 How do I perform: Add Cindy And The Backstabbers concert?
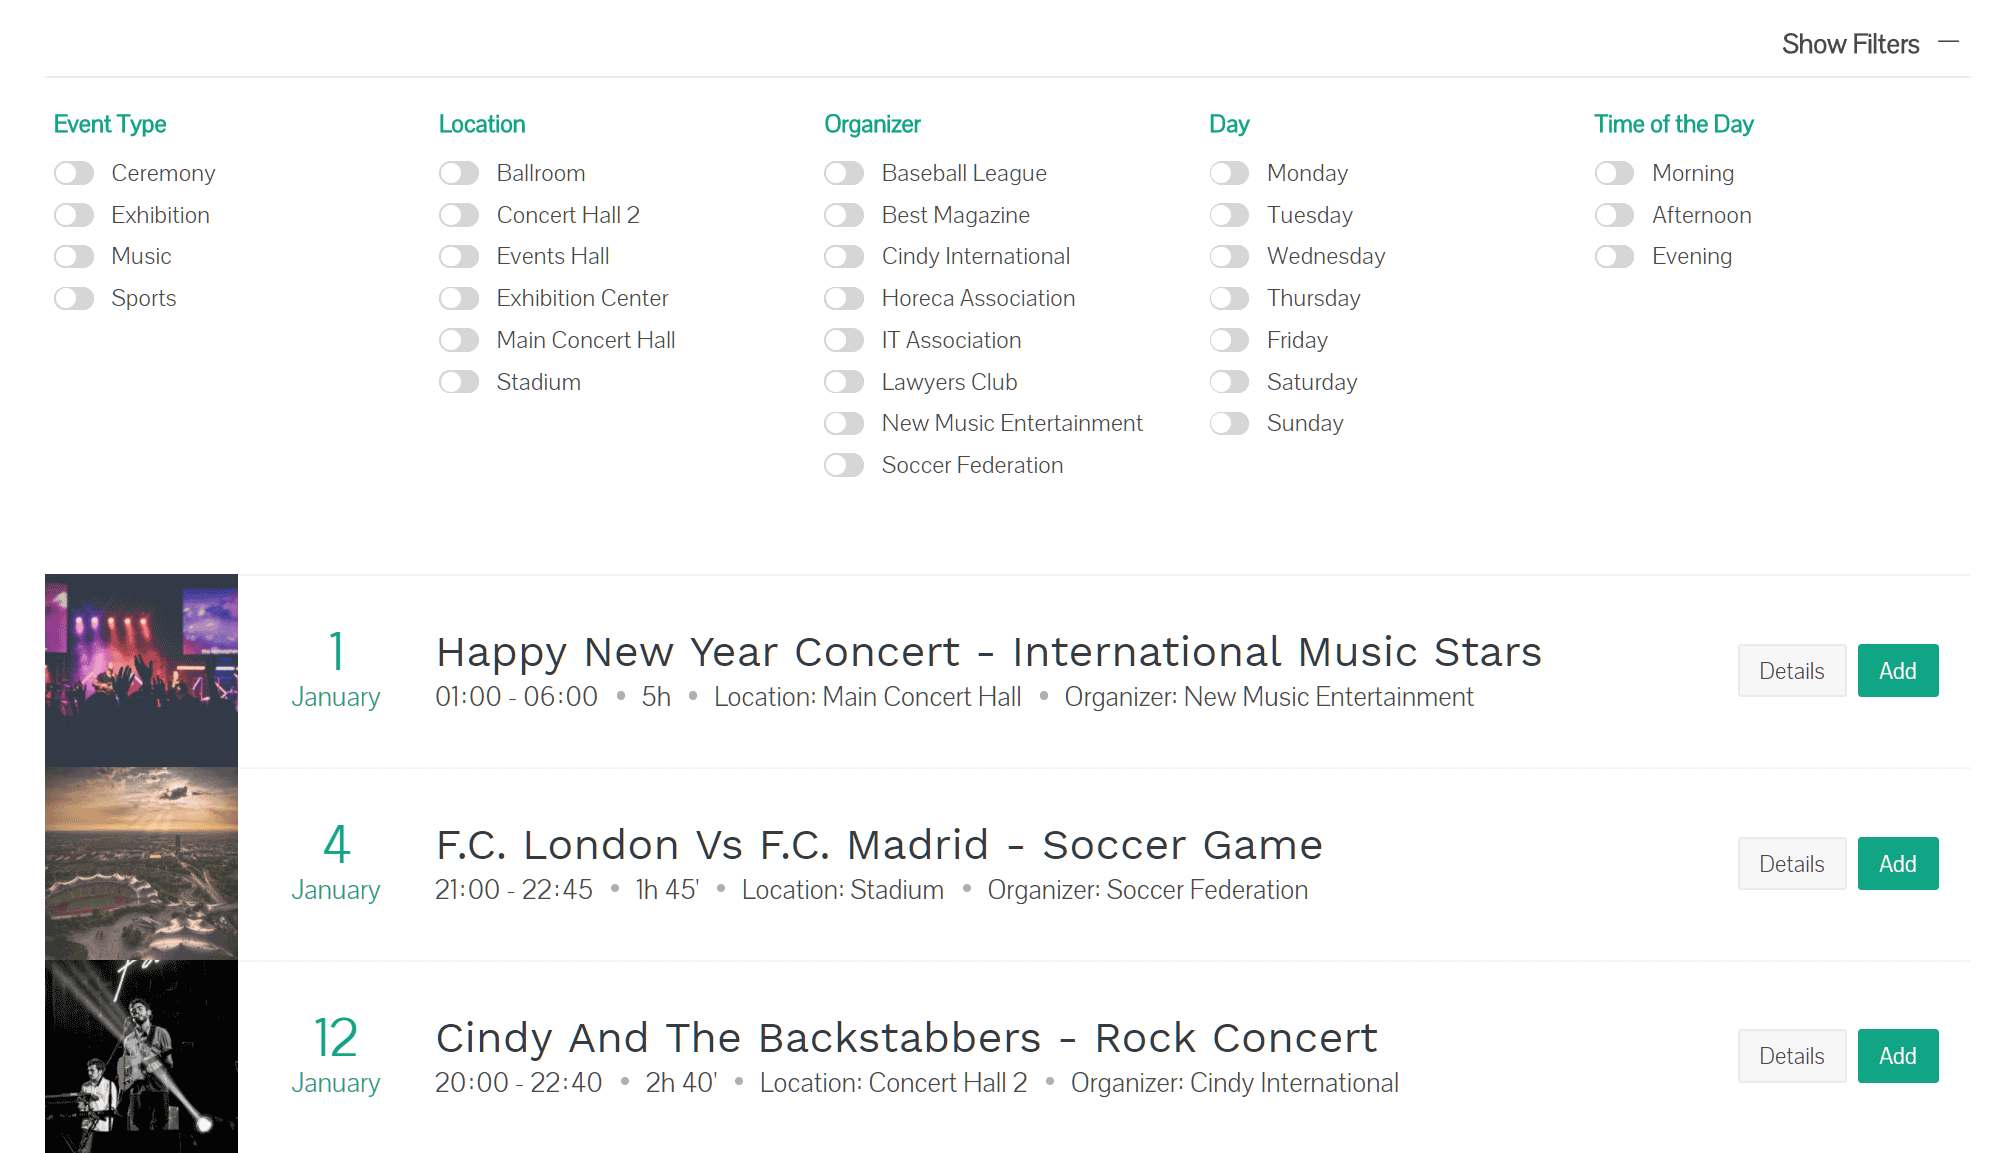(x=1897, y=1056)
